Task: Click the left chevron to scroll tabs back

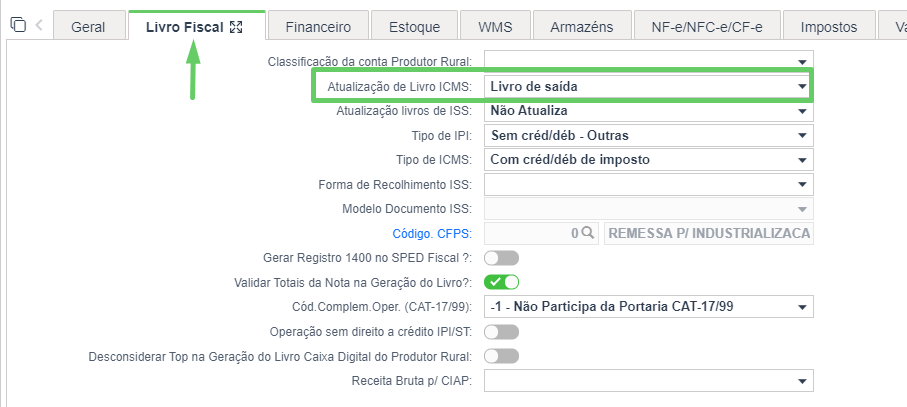Action: (39, 25)
